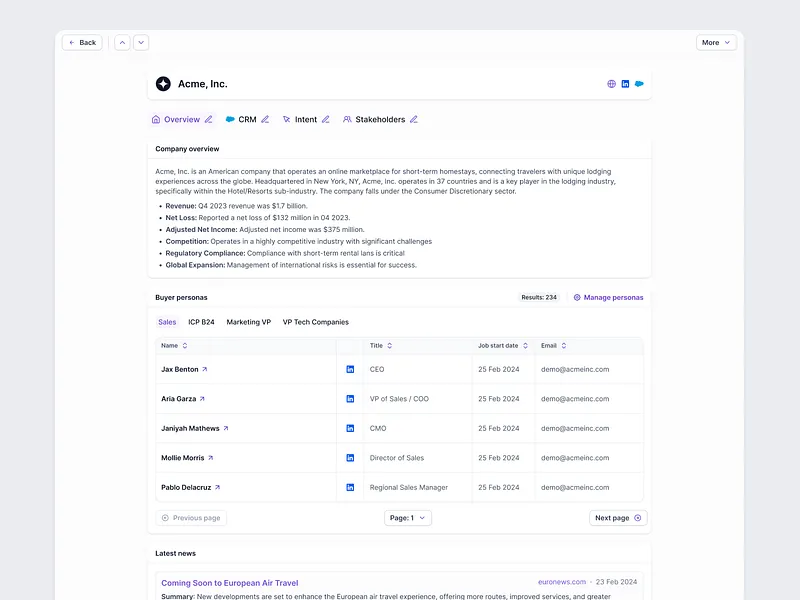Click the globe website icon
This screenshot has width=800, height=600.
click(611, 84)
